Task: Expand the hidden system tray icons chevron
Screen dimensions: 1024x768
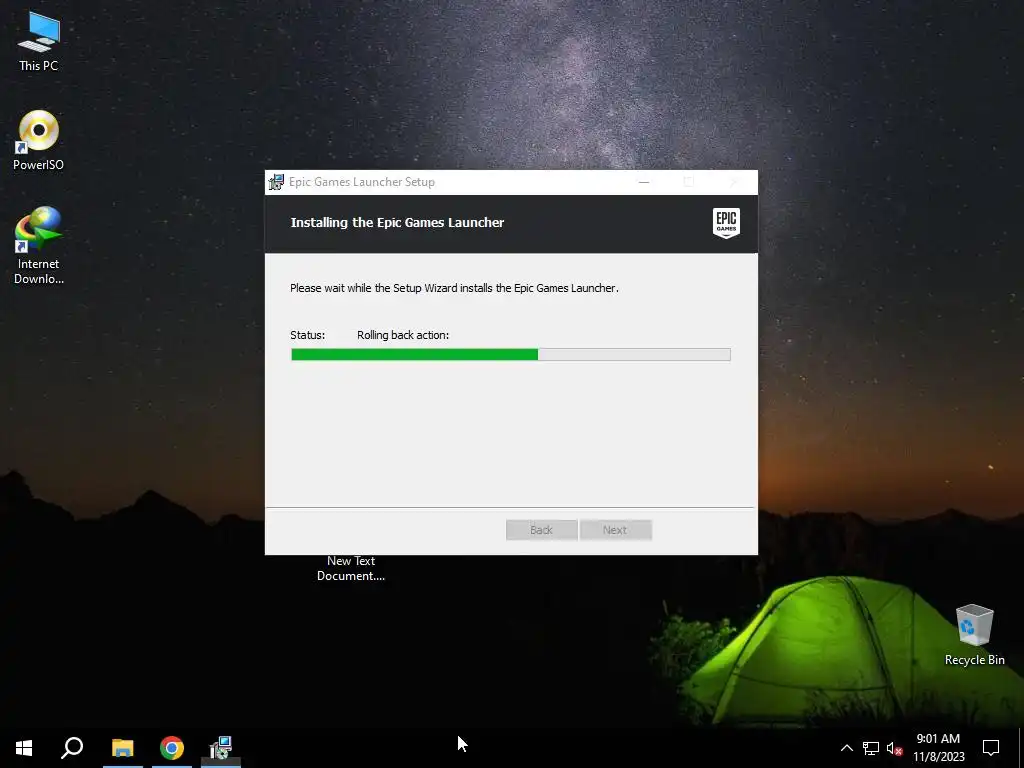Action: [846, 748]
